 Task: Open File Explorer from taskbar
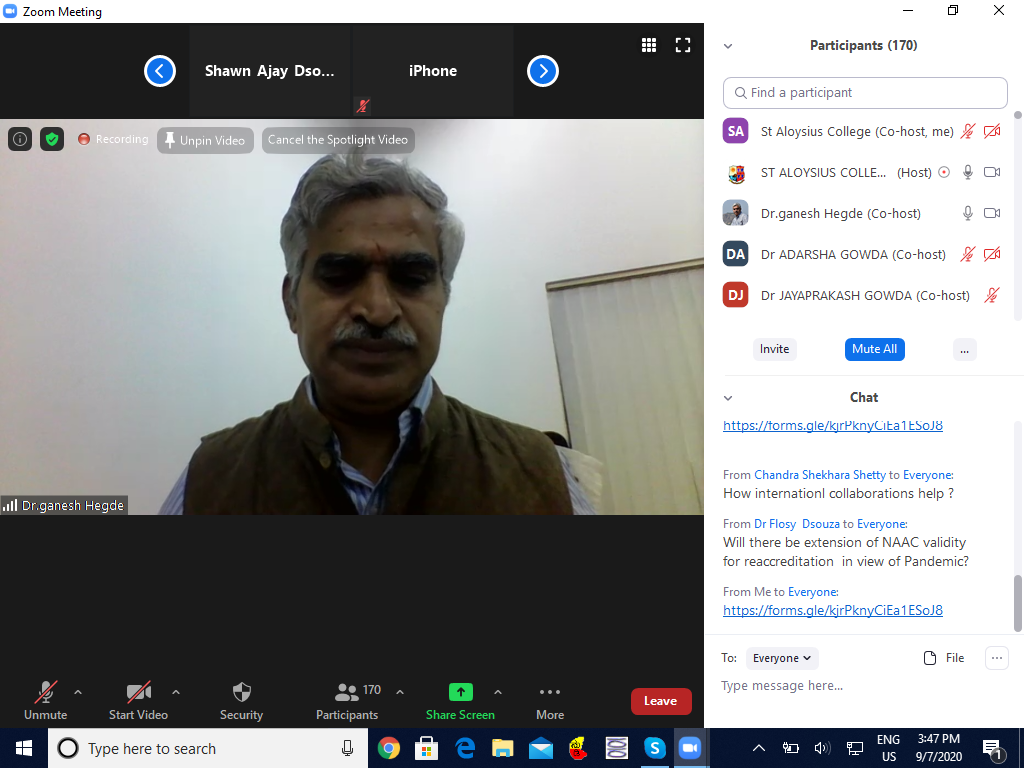pos(503,748)
